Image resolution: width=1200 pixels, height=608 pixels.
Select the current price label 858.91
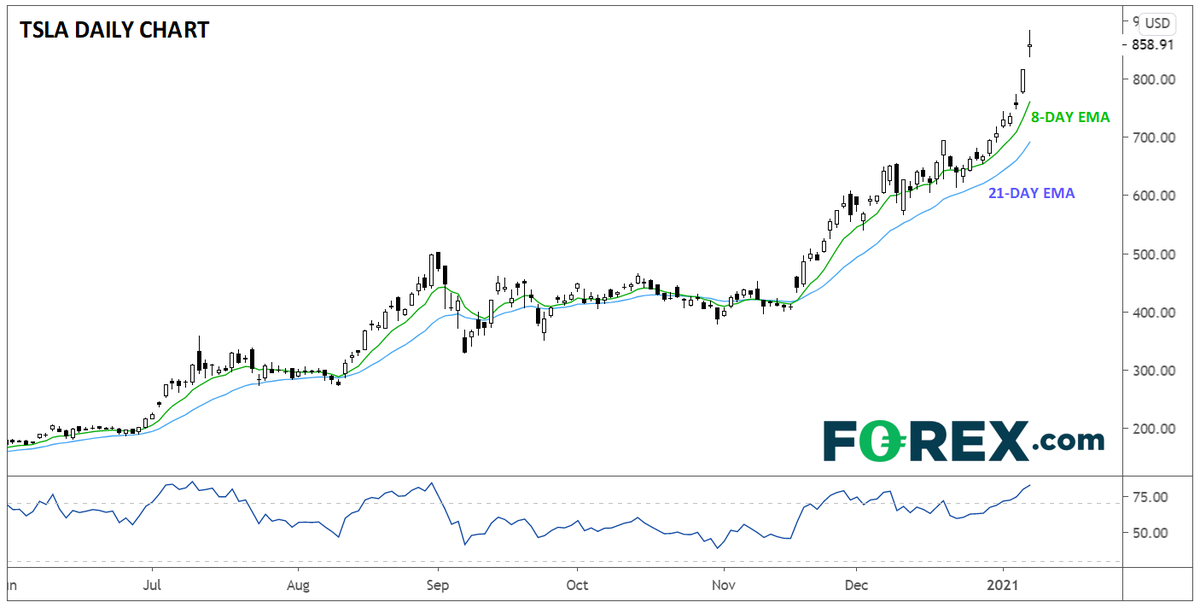(1152, 45)
